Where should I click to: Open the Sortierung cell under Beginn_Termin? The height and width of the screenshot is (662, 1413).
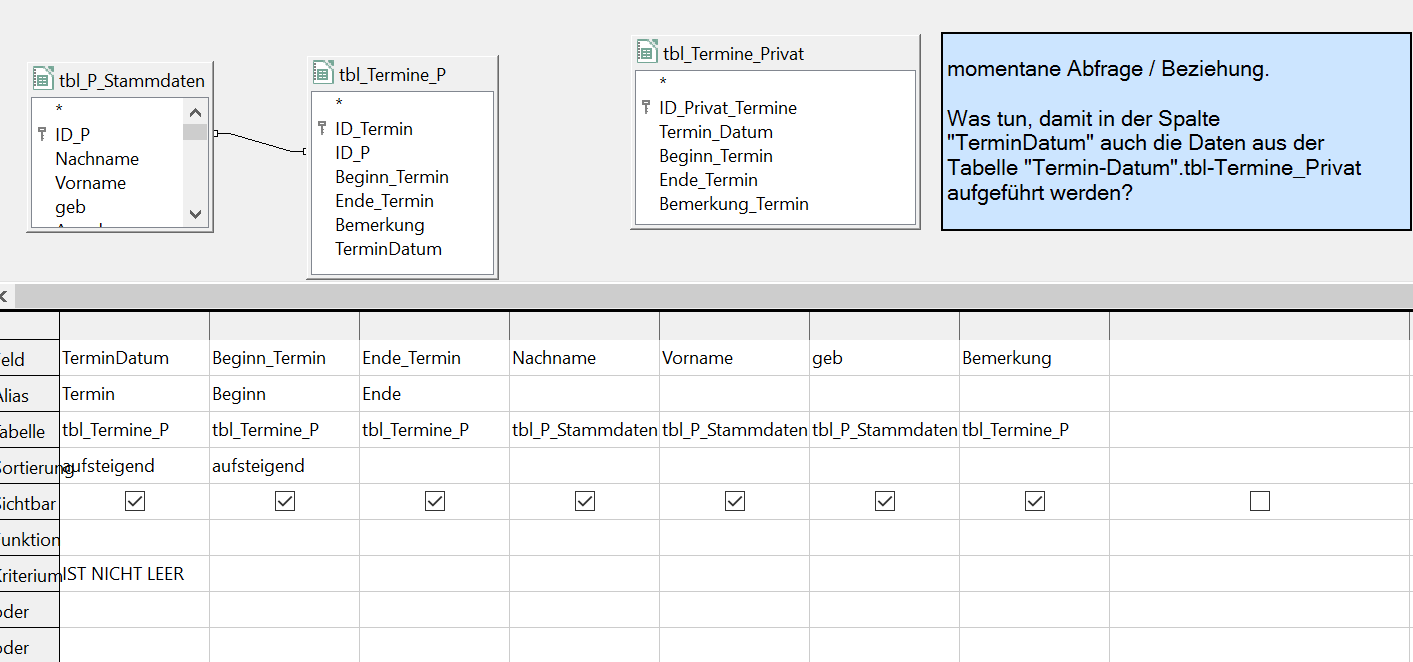point(285,466)
